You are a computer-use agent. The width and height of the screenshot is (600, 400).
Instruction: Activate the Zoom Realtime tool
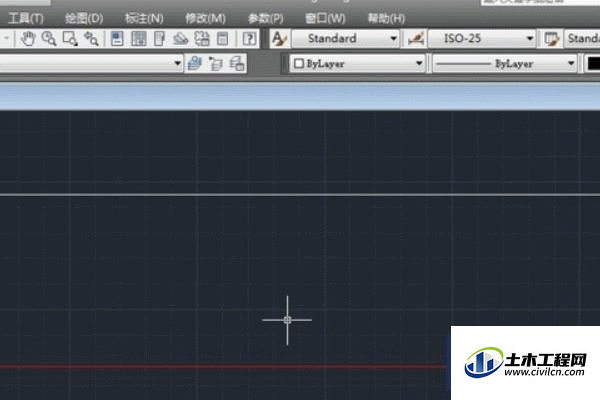coord(49,39)
